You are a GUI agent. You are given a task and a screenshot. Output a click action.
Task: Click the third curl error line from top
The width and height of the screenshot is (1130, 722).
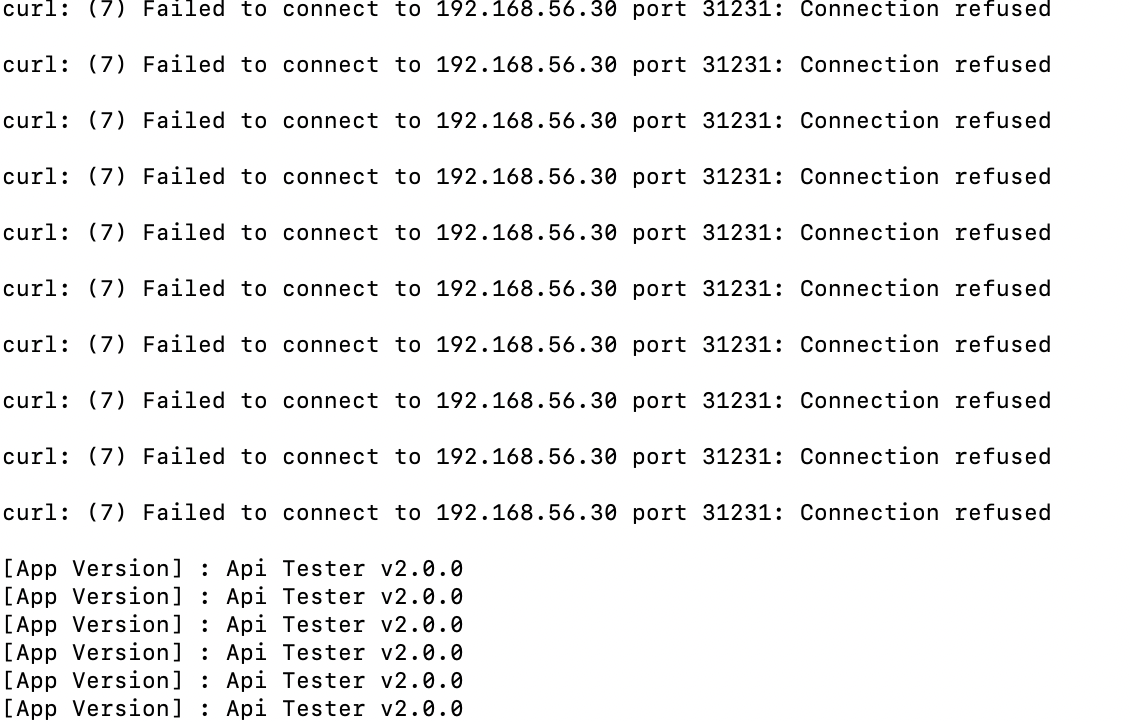point(527,121)
